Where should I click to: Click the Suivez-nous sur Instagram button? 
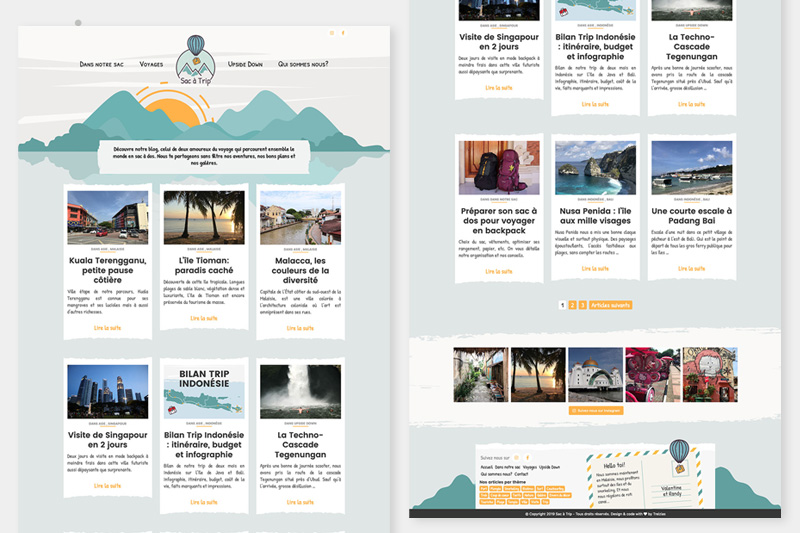596,411
